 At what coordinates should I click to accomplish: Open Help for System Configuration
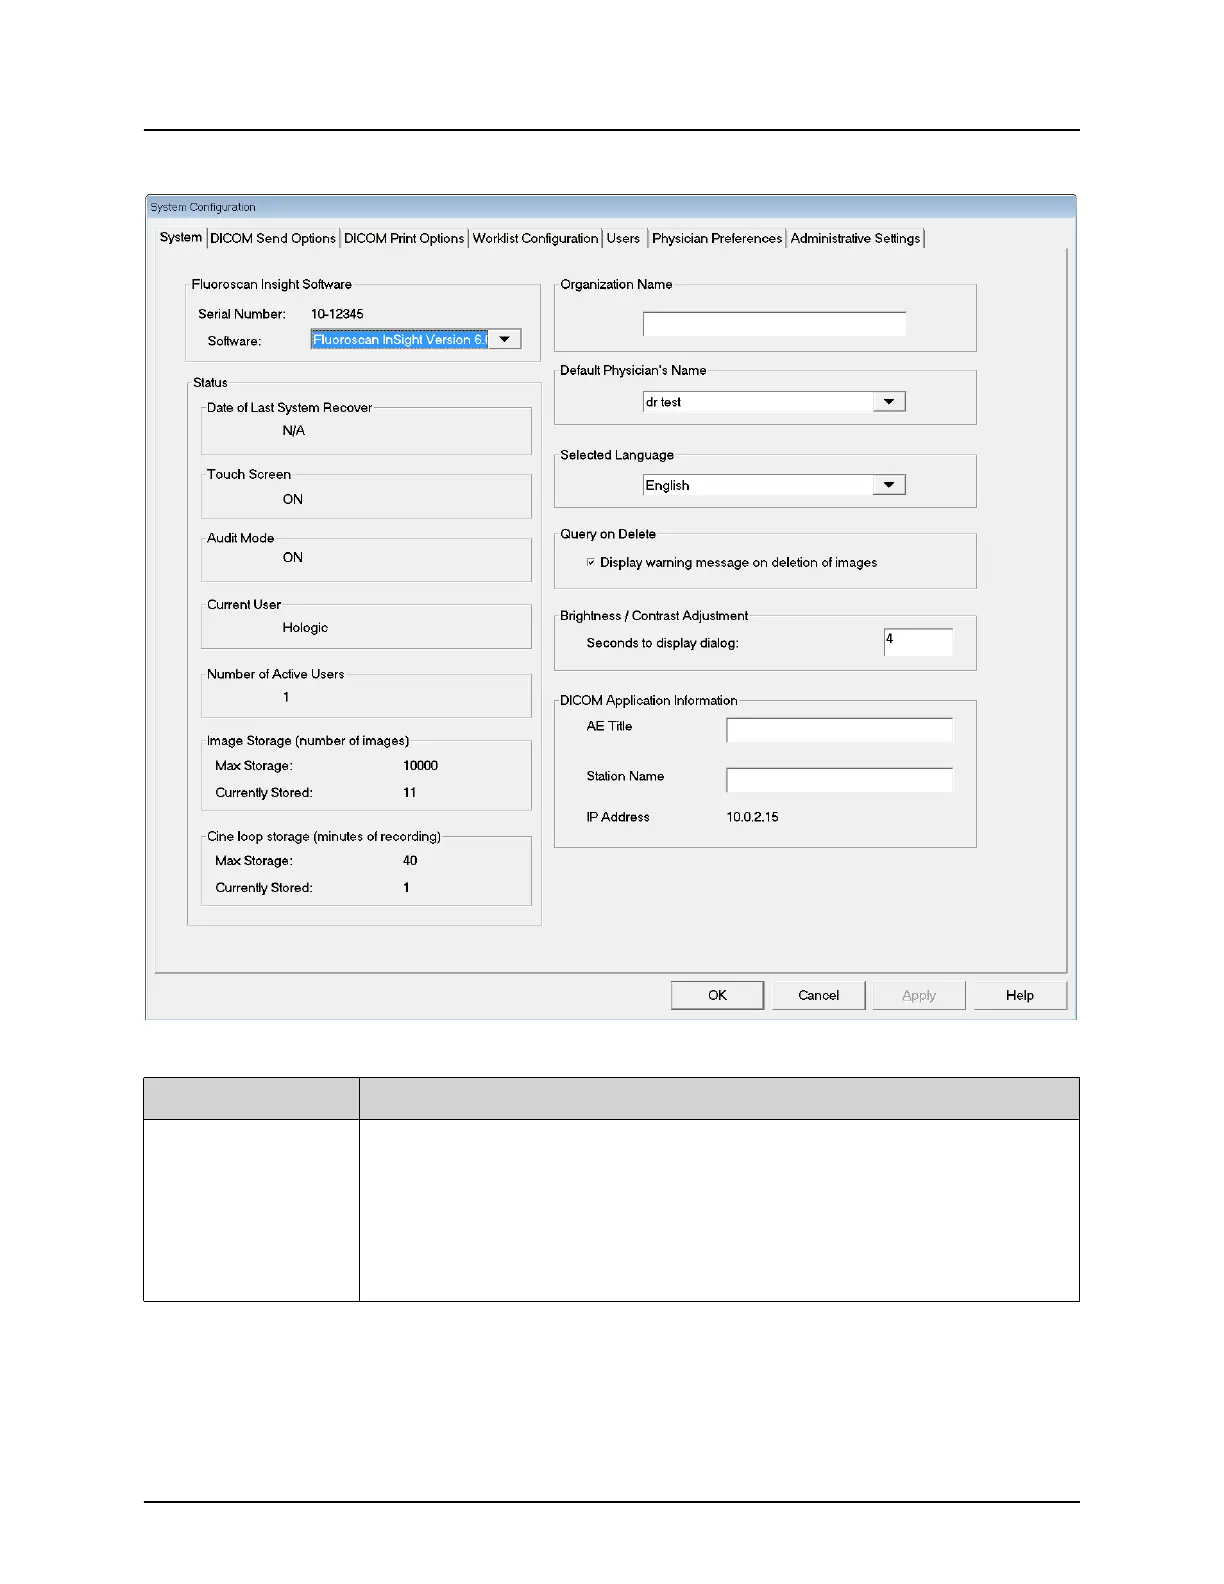tap(1020, 995)
